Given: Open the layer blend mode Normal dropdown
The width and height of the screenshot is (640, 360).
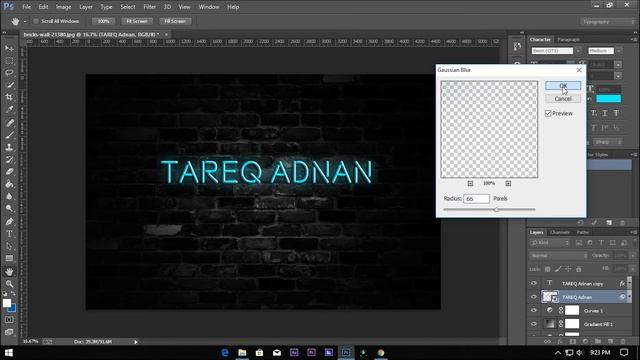Looking at the screenshot, I should 559,256.
